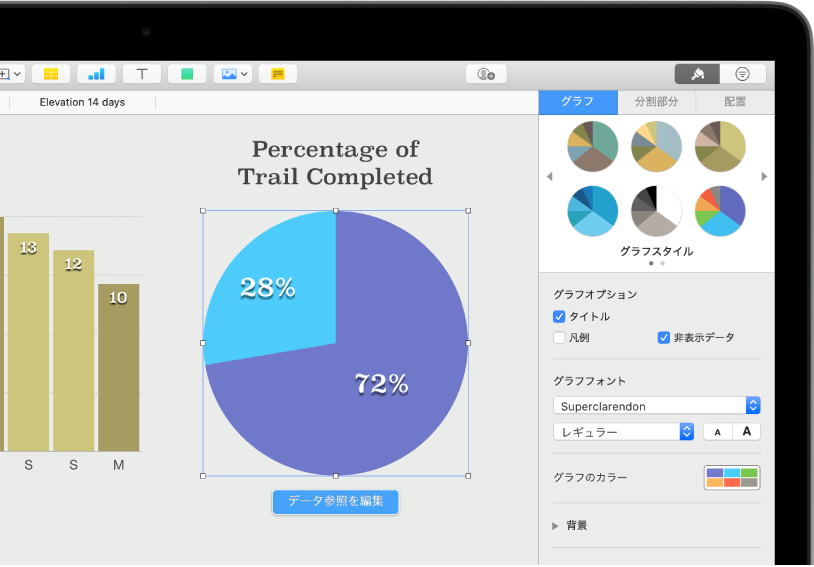
Task: Click the Table icon in toolbar
Action: (x=51, y=74)
